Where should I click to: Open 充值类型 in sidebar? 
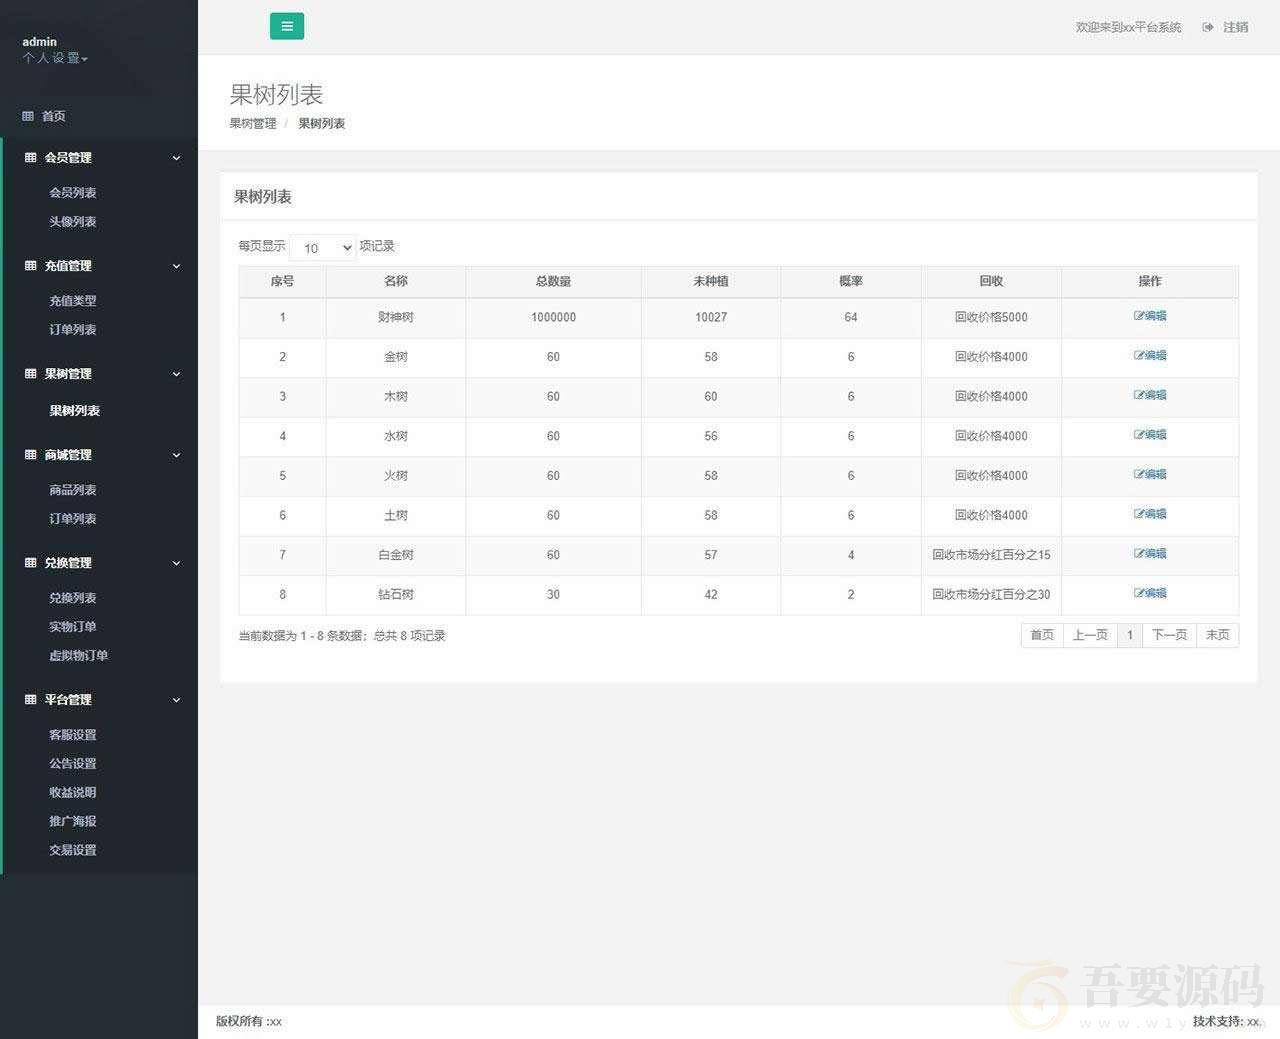point(73,301)
